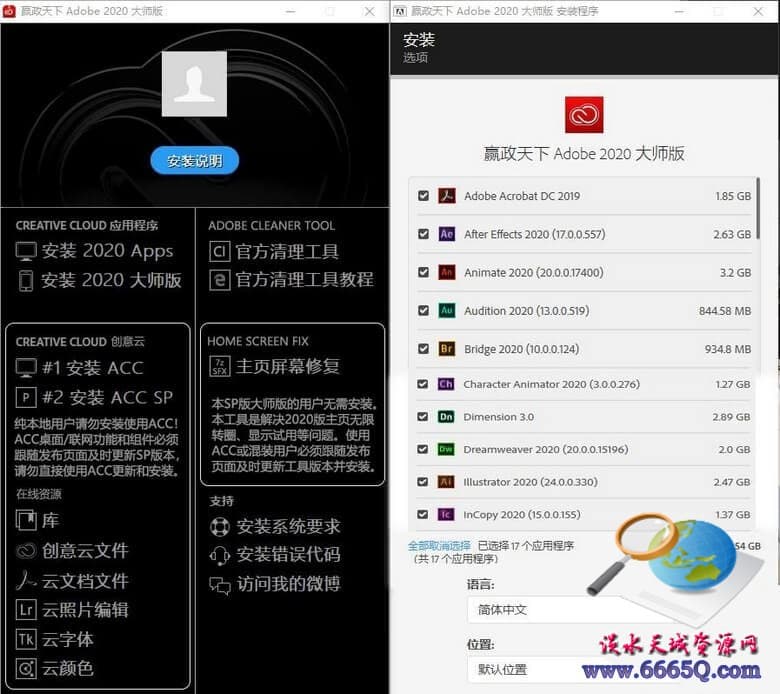Click 已选择 17 个应用程序 text
This screenshot has width=780, height=694.
(526, 546)
